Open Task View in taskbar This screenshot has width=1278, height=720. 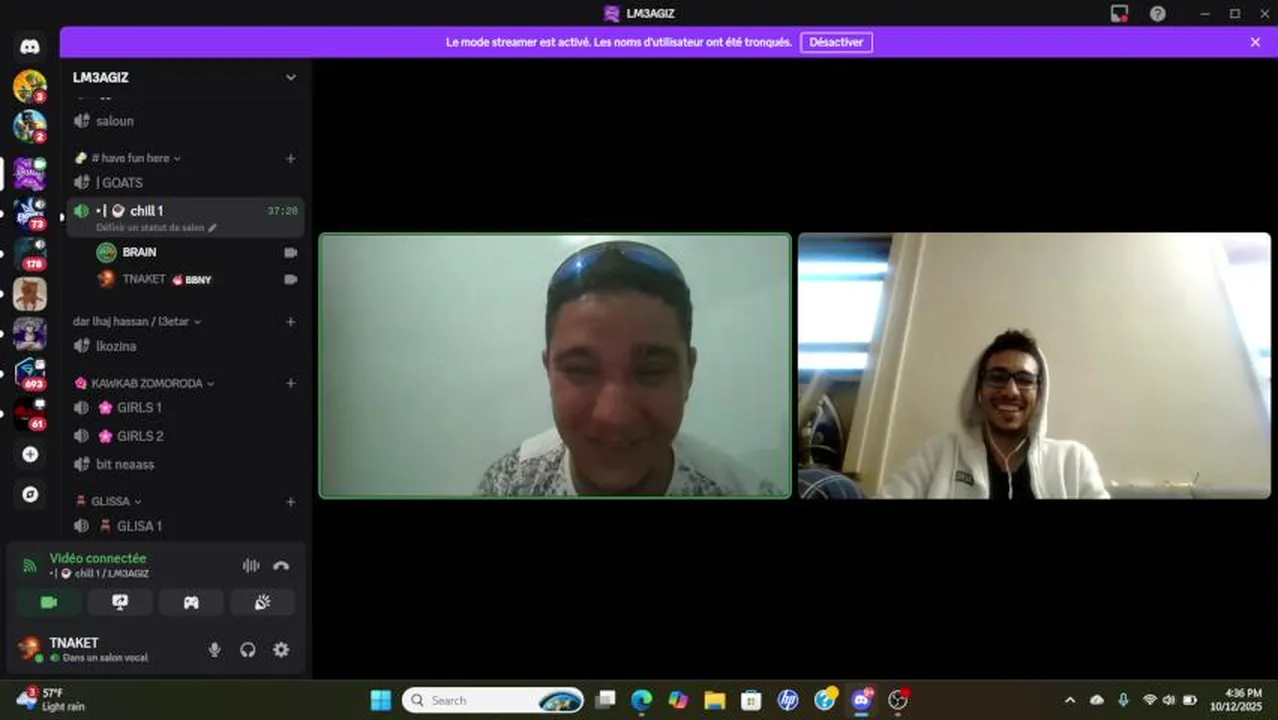pos(605,700)
